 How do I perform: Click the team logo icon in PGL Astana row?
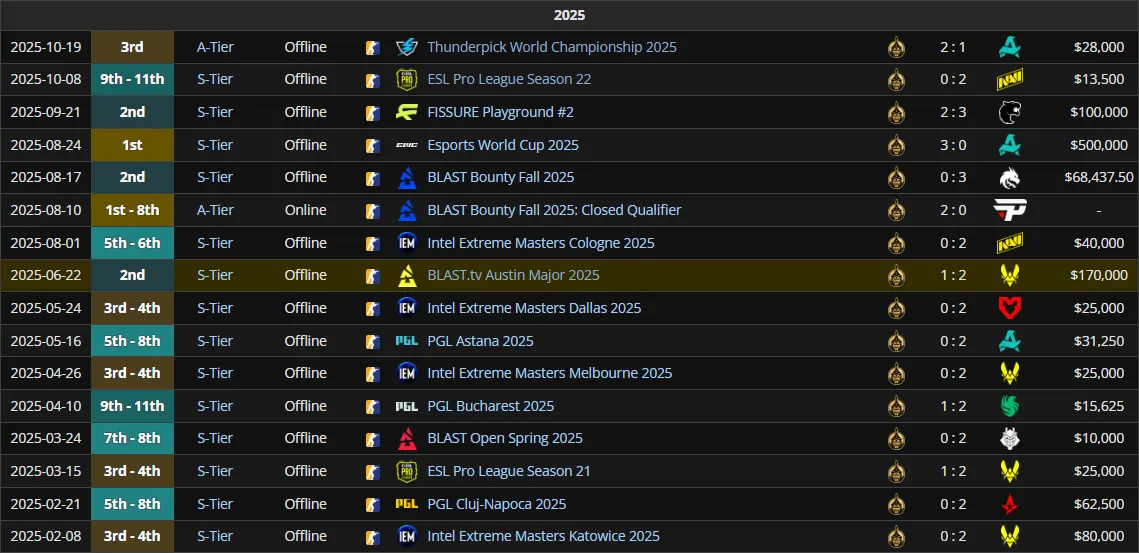point(896,341)
